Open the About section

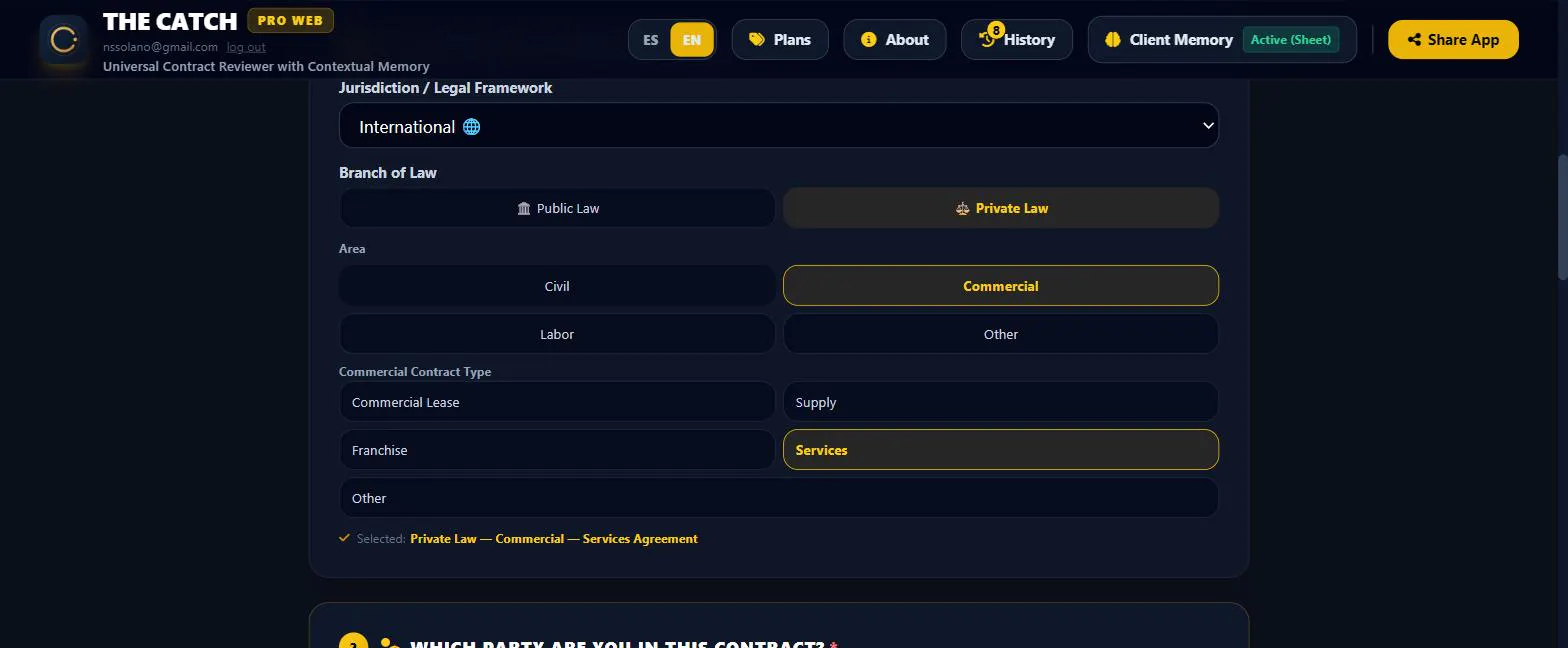point(895,40)
